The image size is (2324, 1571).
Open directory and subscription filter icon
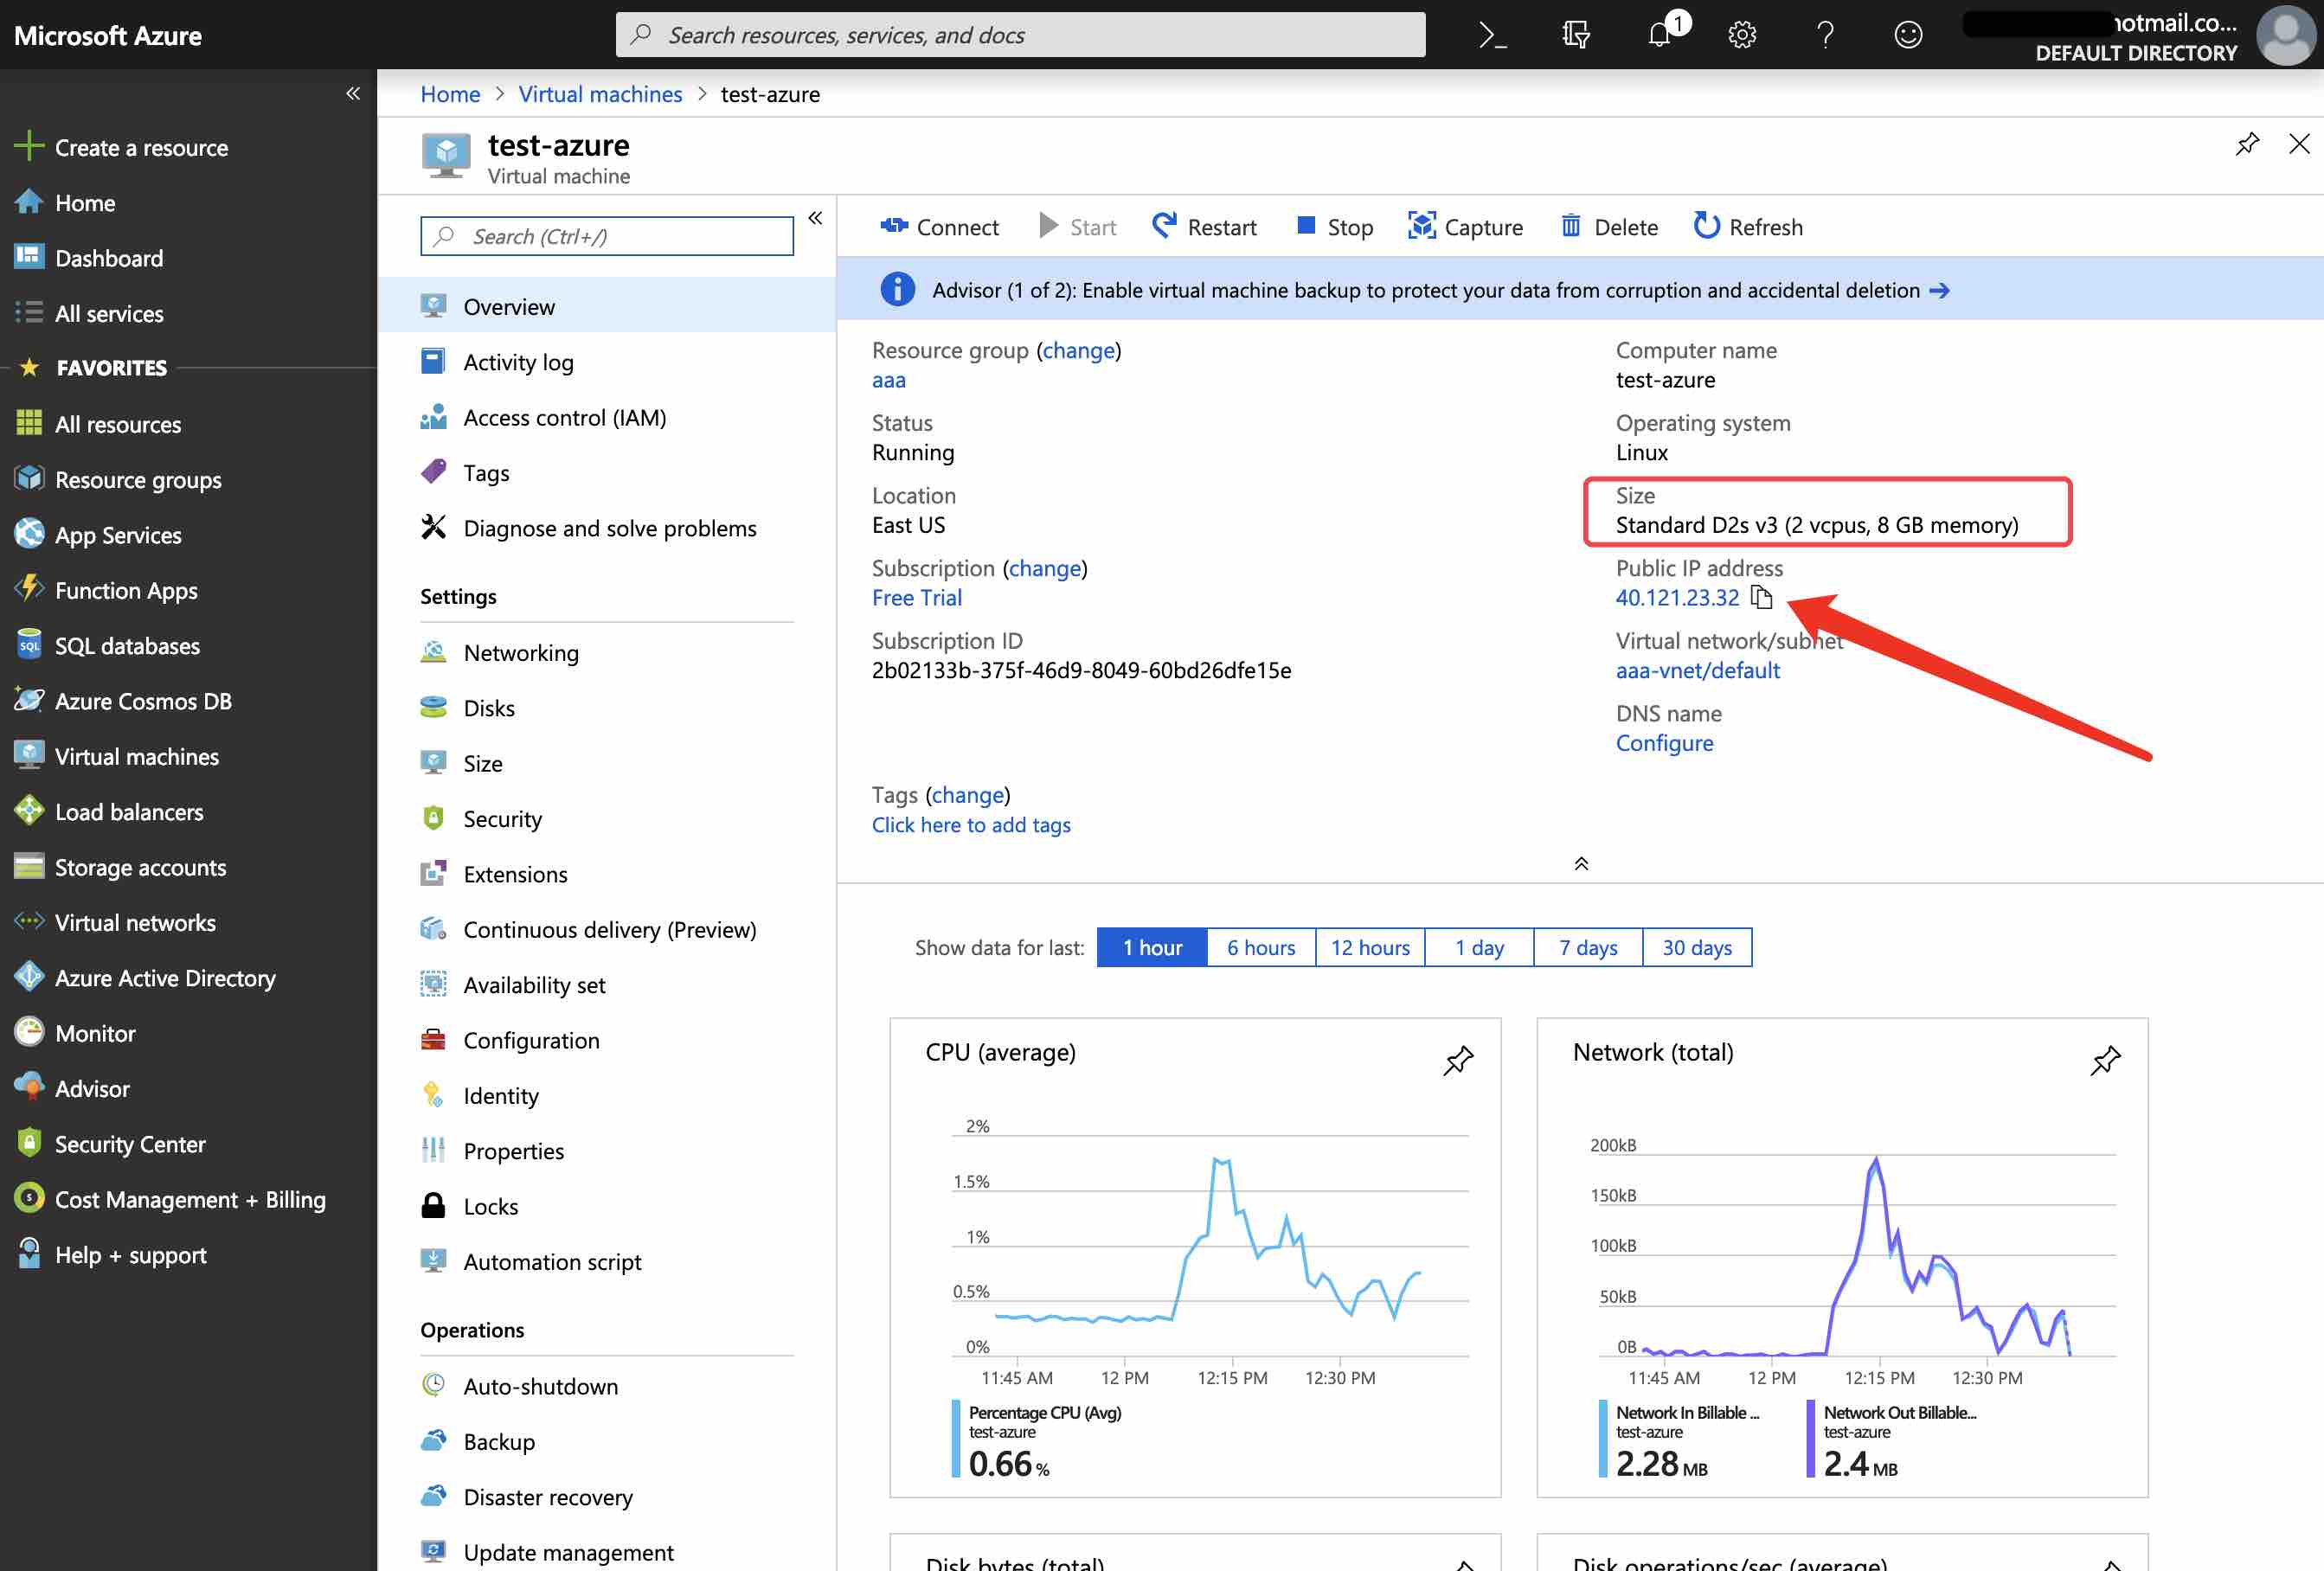[1576, 35]
